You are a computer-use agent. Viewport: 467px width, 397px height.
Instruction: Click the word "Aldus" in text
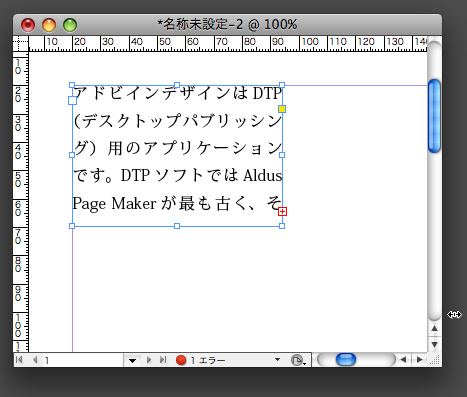[263, 175]
